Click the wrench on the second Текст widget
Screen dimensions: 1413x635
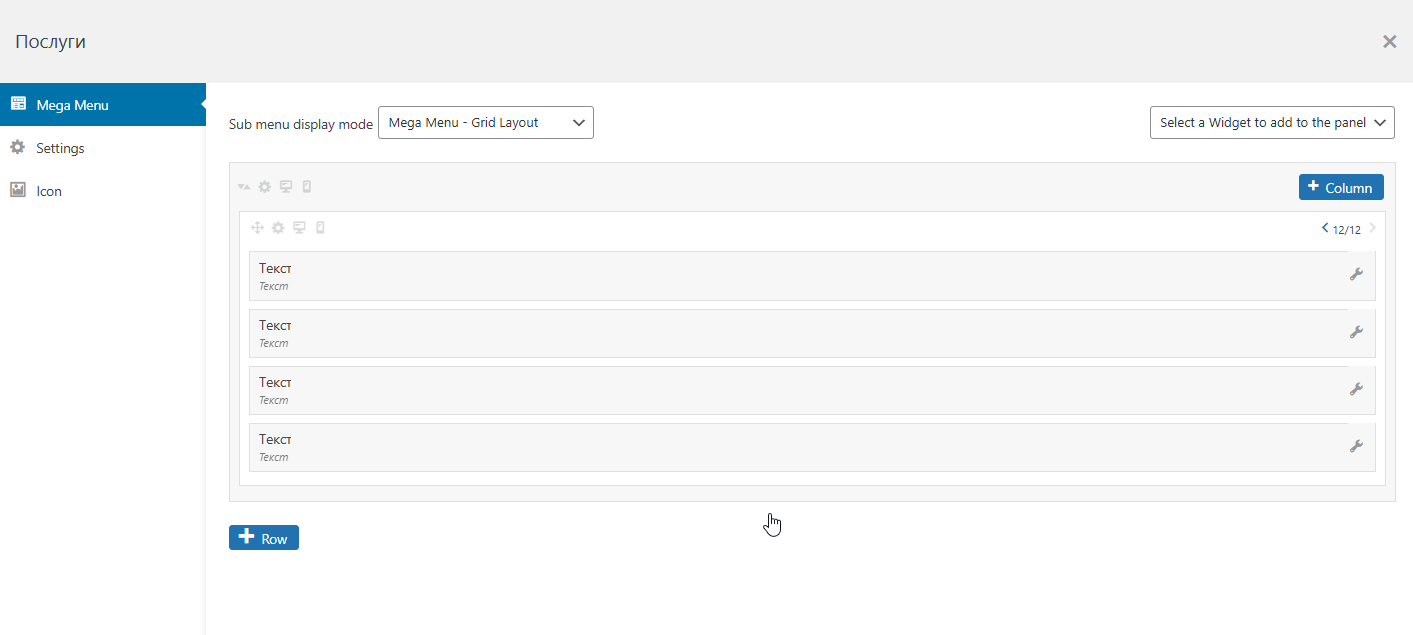point(1356,332)
